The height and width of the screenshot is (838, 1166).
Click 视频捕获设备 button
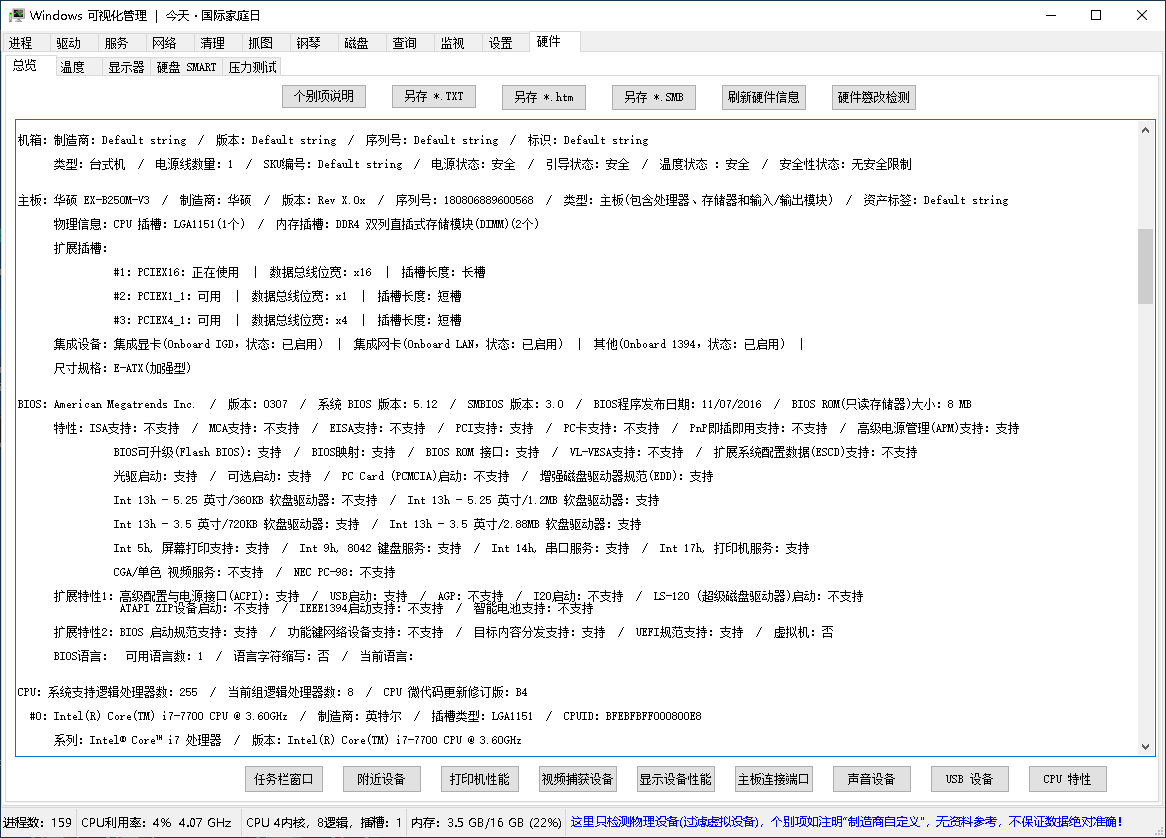578,779
